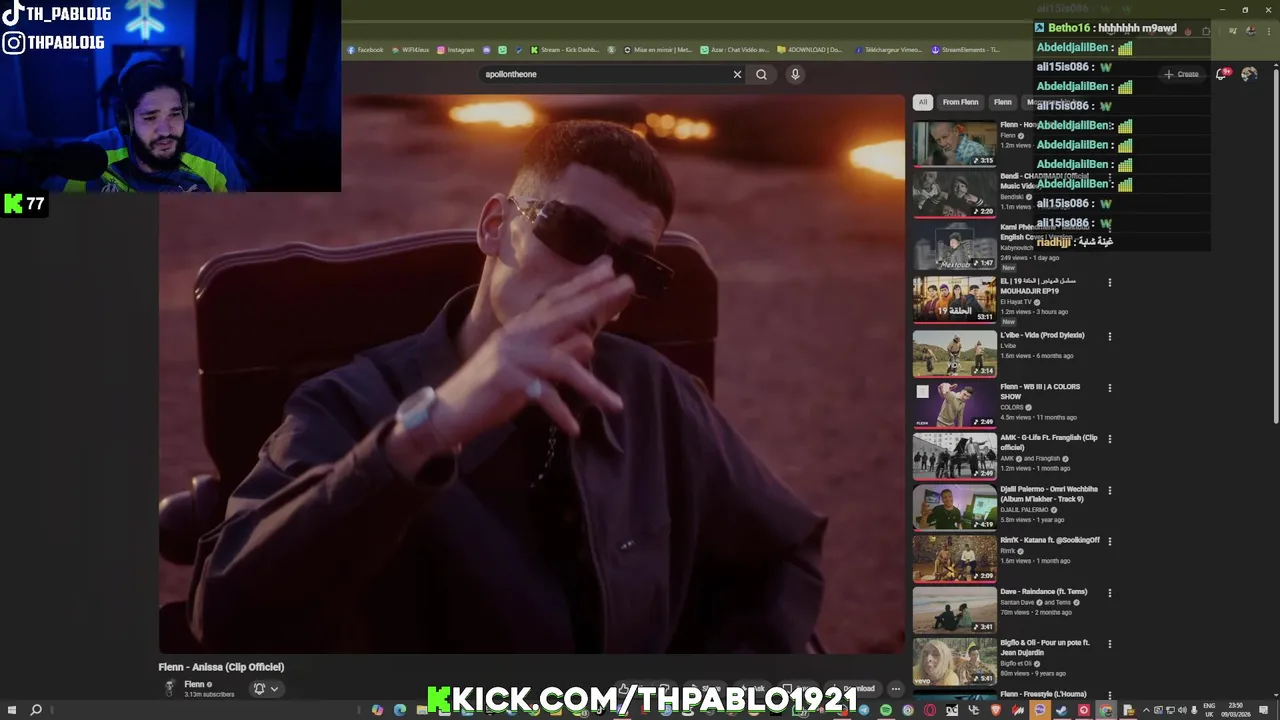Open Dave - Raindance thumbnail

click(x=954, y=609)
